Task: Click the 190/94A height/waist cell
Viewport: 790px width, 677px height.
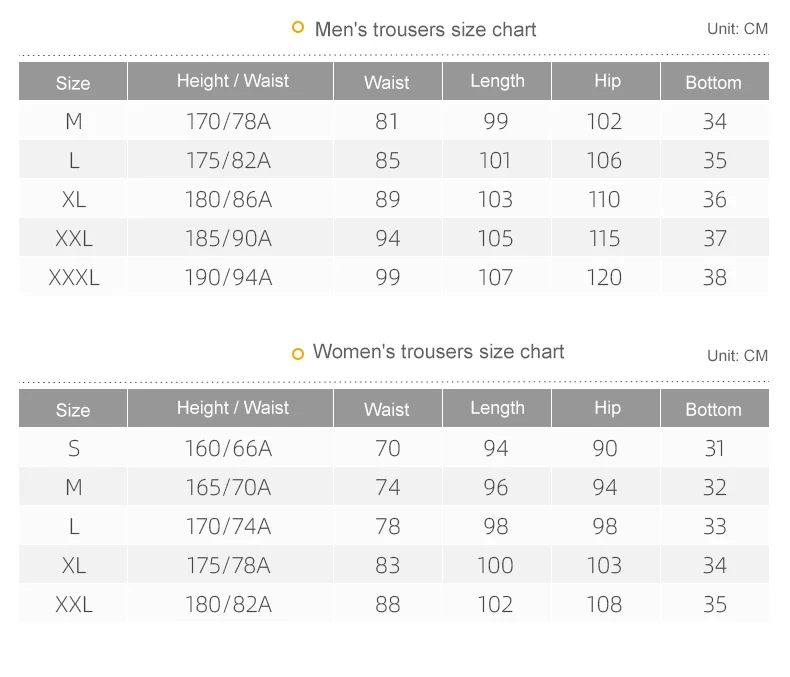Action: pyautogui.click(x=228, y=277)
